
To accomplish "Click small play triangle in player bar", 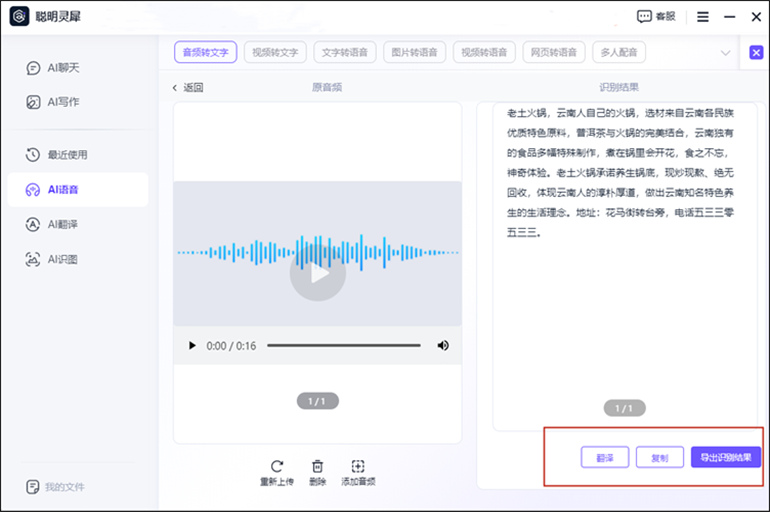I will 192,346.
